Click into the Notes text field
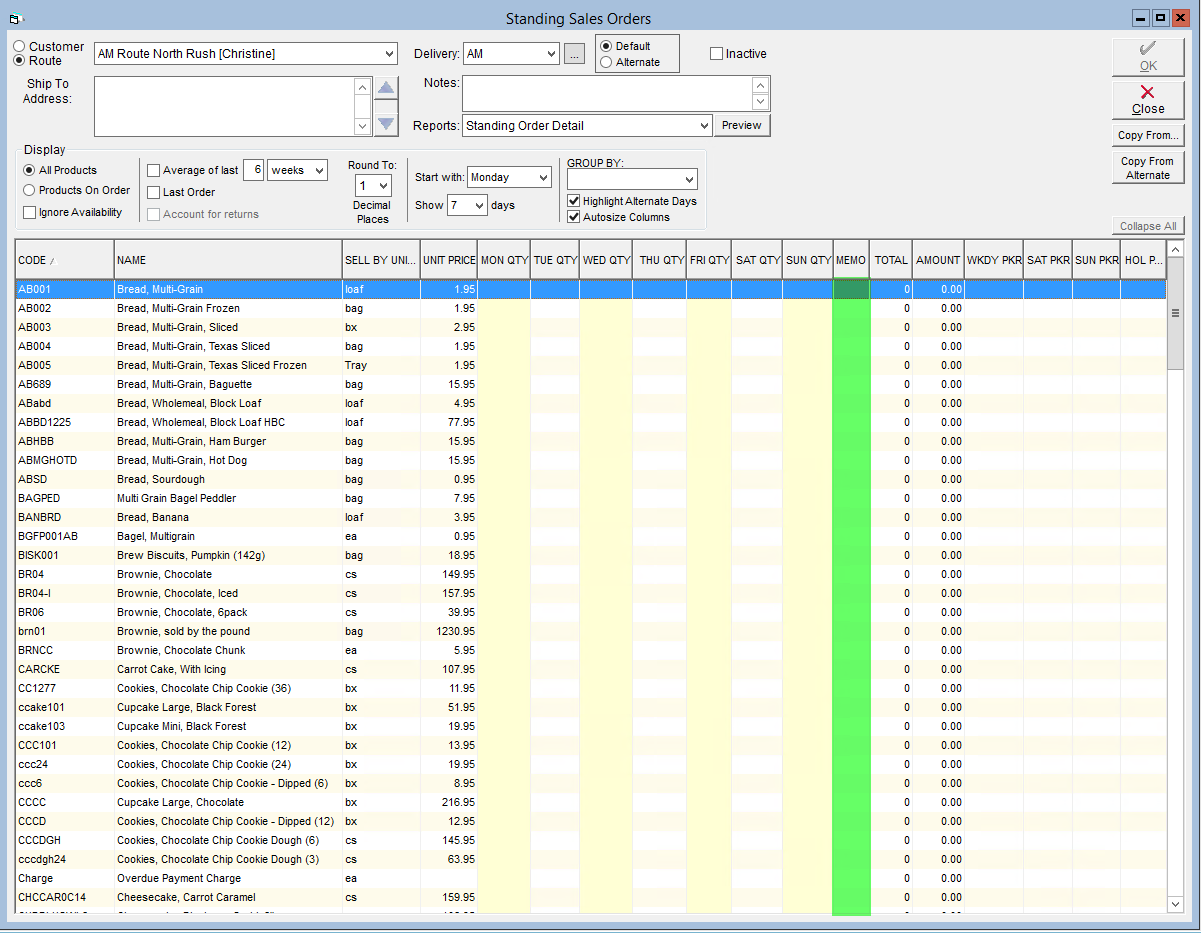 (607, 93)
